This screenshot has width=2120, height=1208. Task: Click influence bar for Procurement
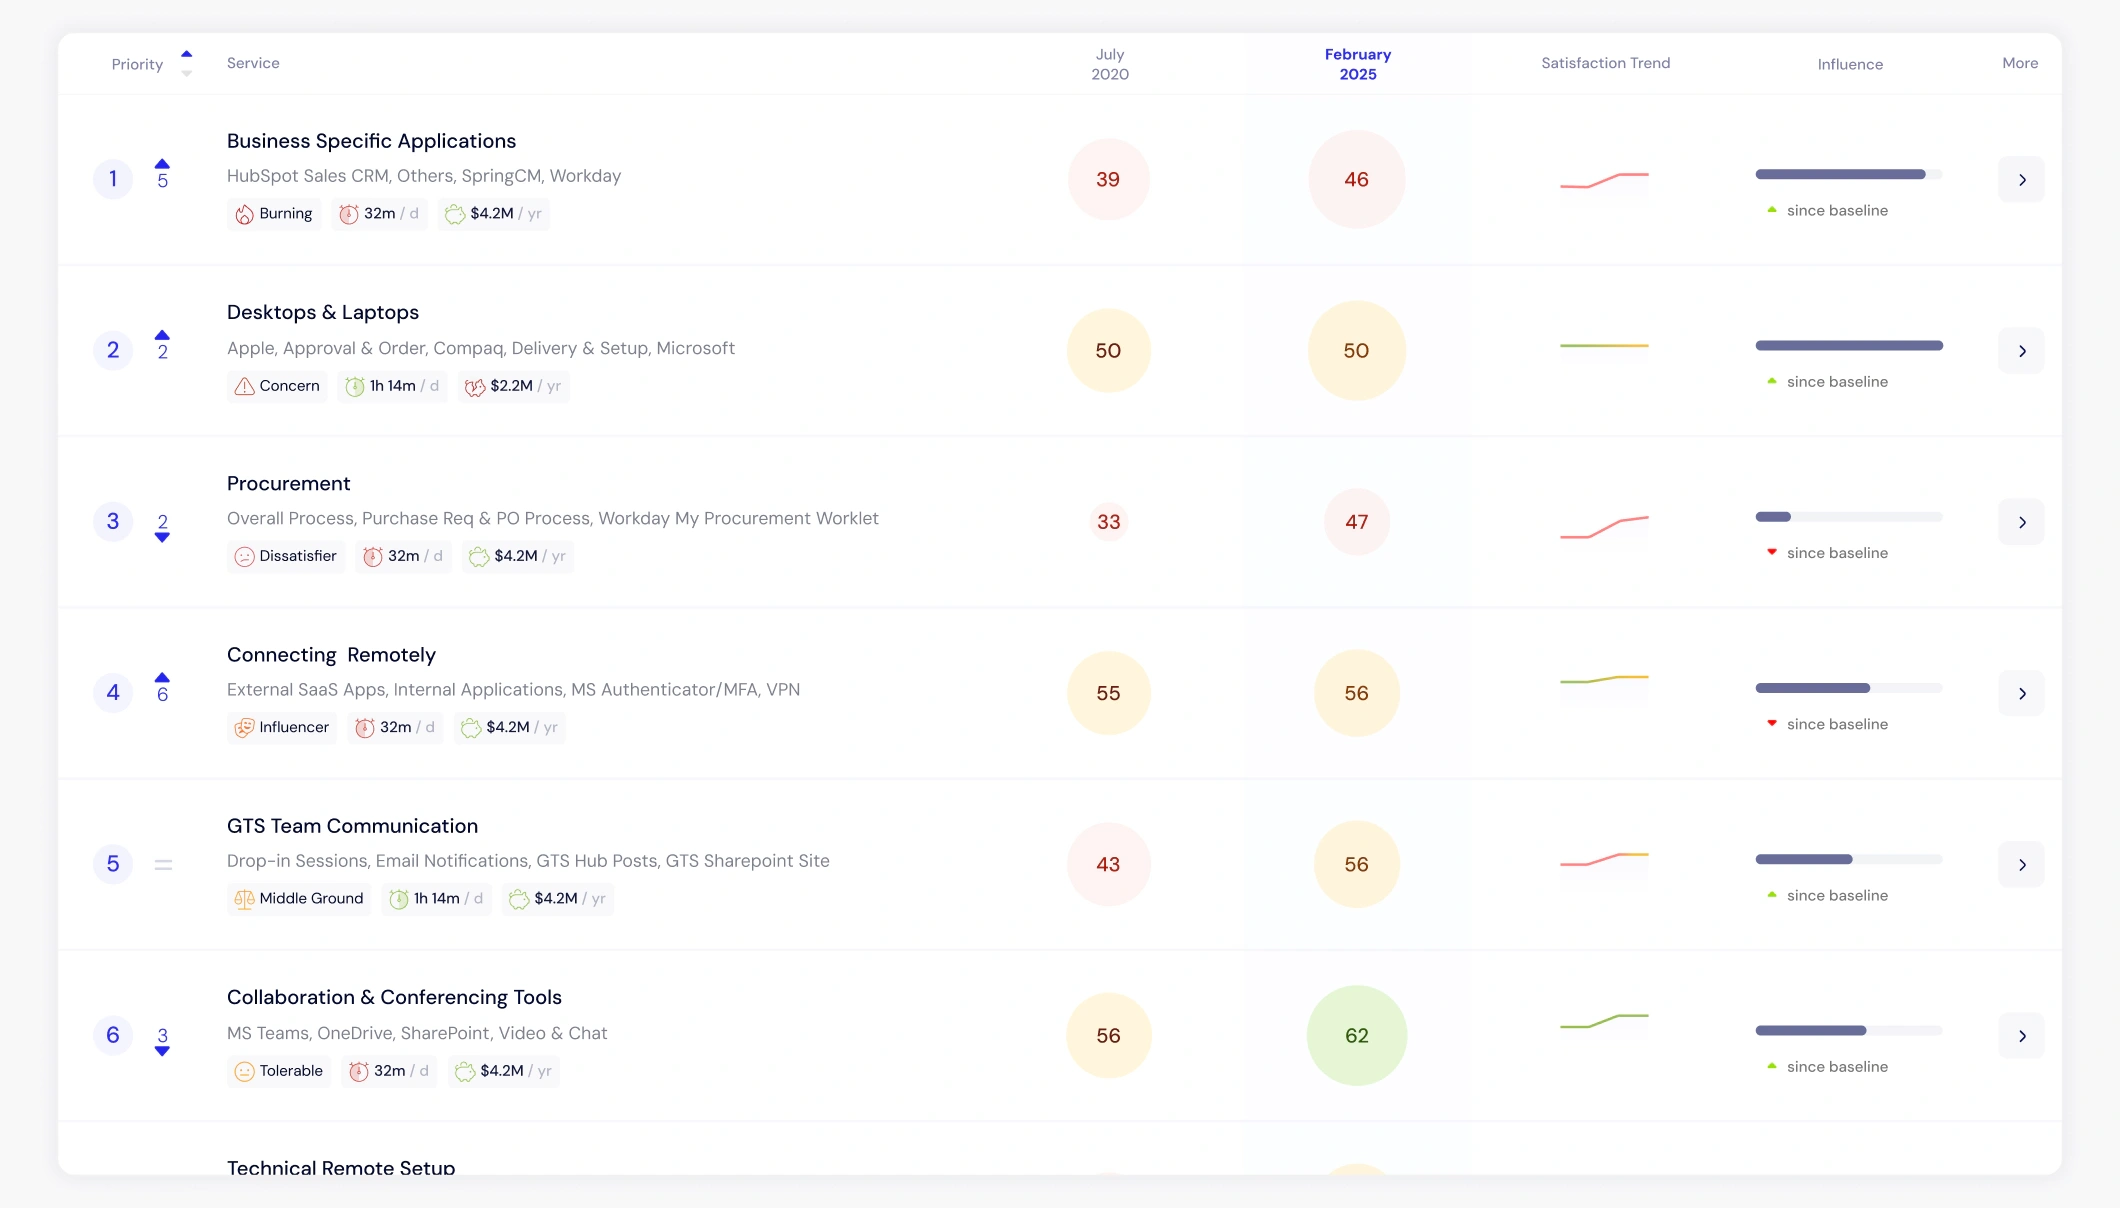pyautogui.click(x=1849, y=517)
